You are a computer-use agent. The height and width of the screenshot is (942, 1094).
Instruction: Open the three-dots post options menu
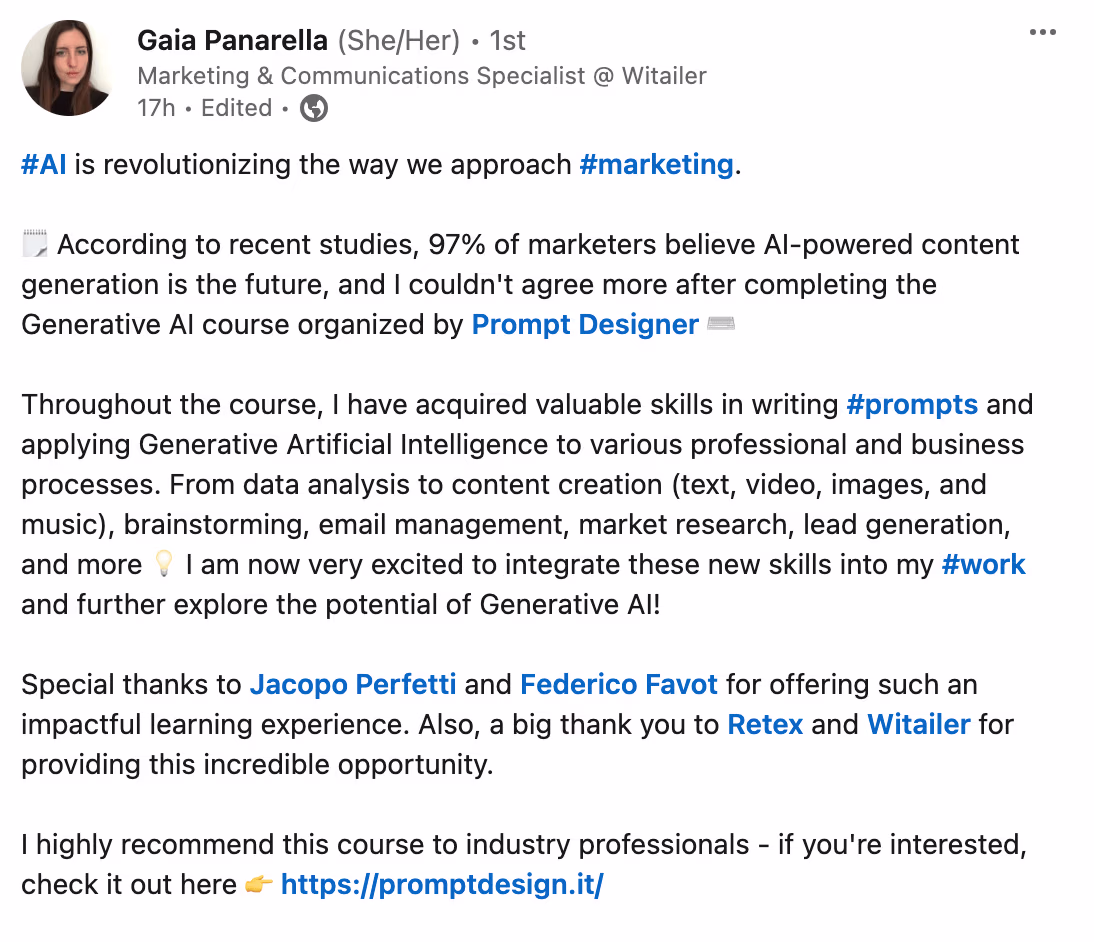[x=1042, y=32]
